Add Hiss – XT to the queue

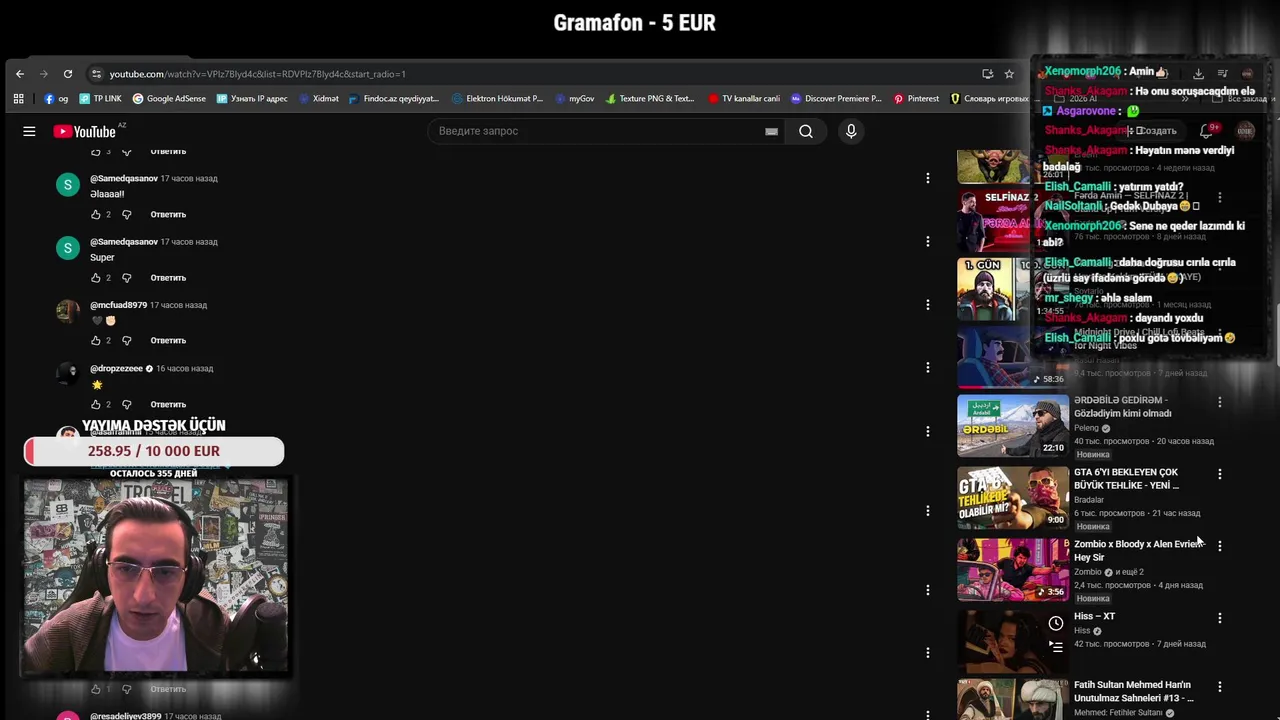(1055, 647)
